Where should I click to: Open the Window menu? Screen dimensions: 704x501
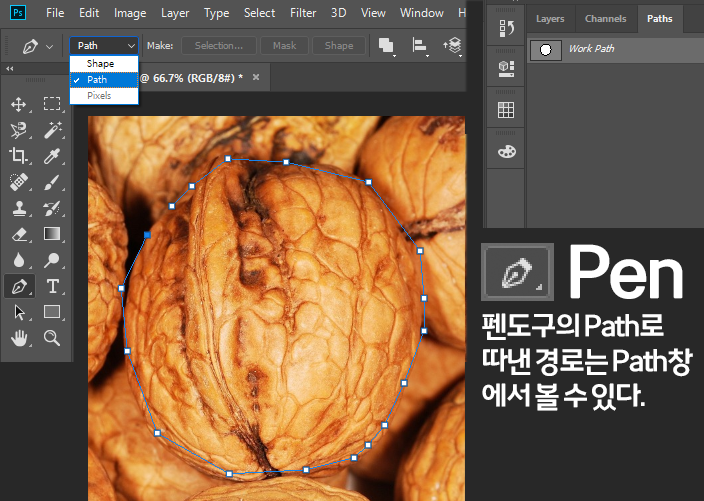(x=422, y=13)
